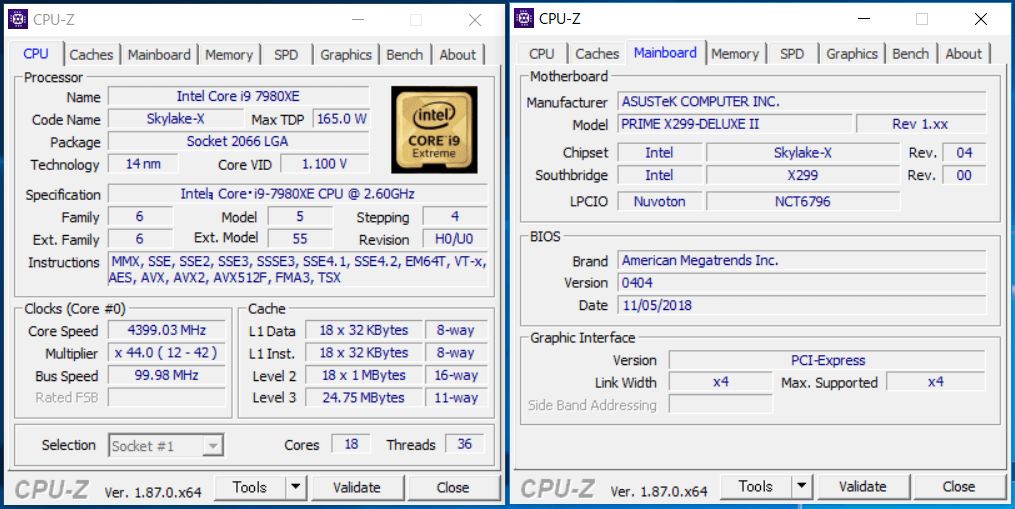Click the Southbridge X299 value

(803, 175)
